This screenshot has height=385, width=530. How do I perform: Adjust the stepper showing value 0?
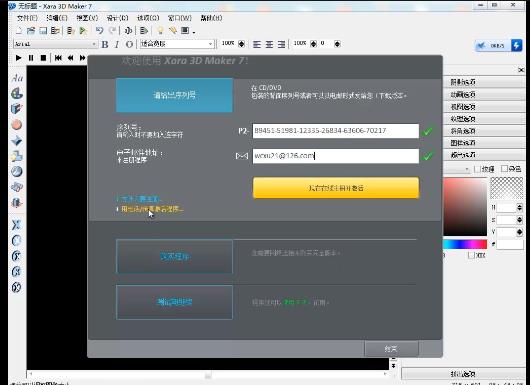[x=337, y=44]
